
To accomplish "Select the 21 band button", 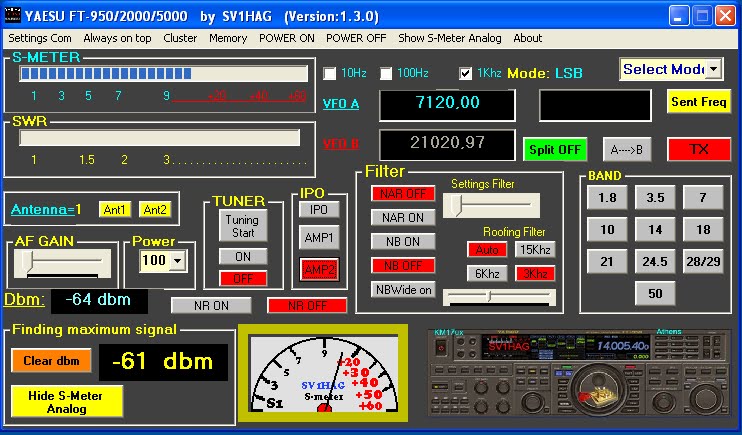I will 607,261.
